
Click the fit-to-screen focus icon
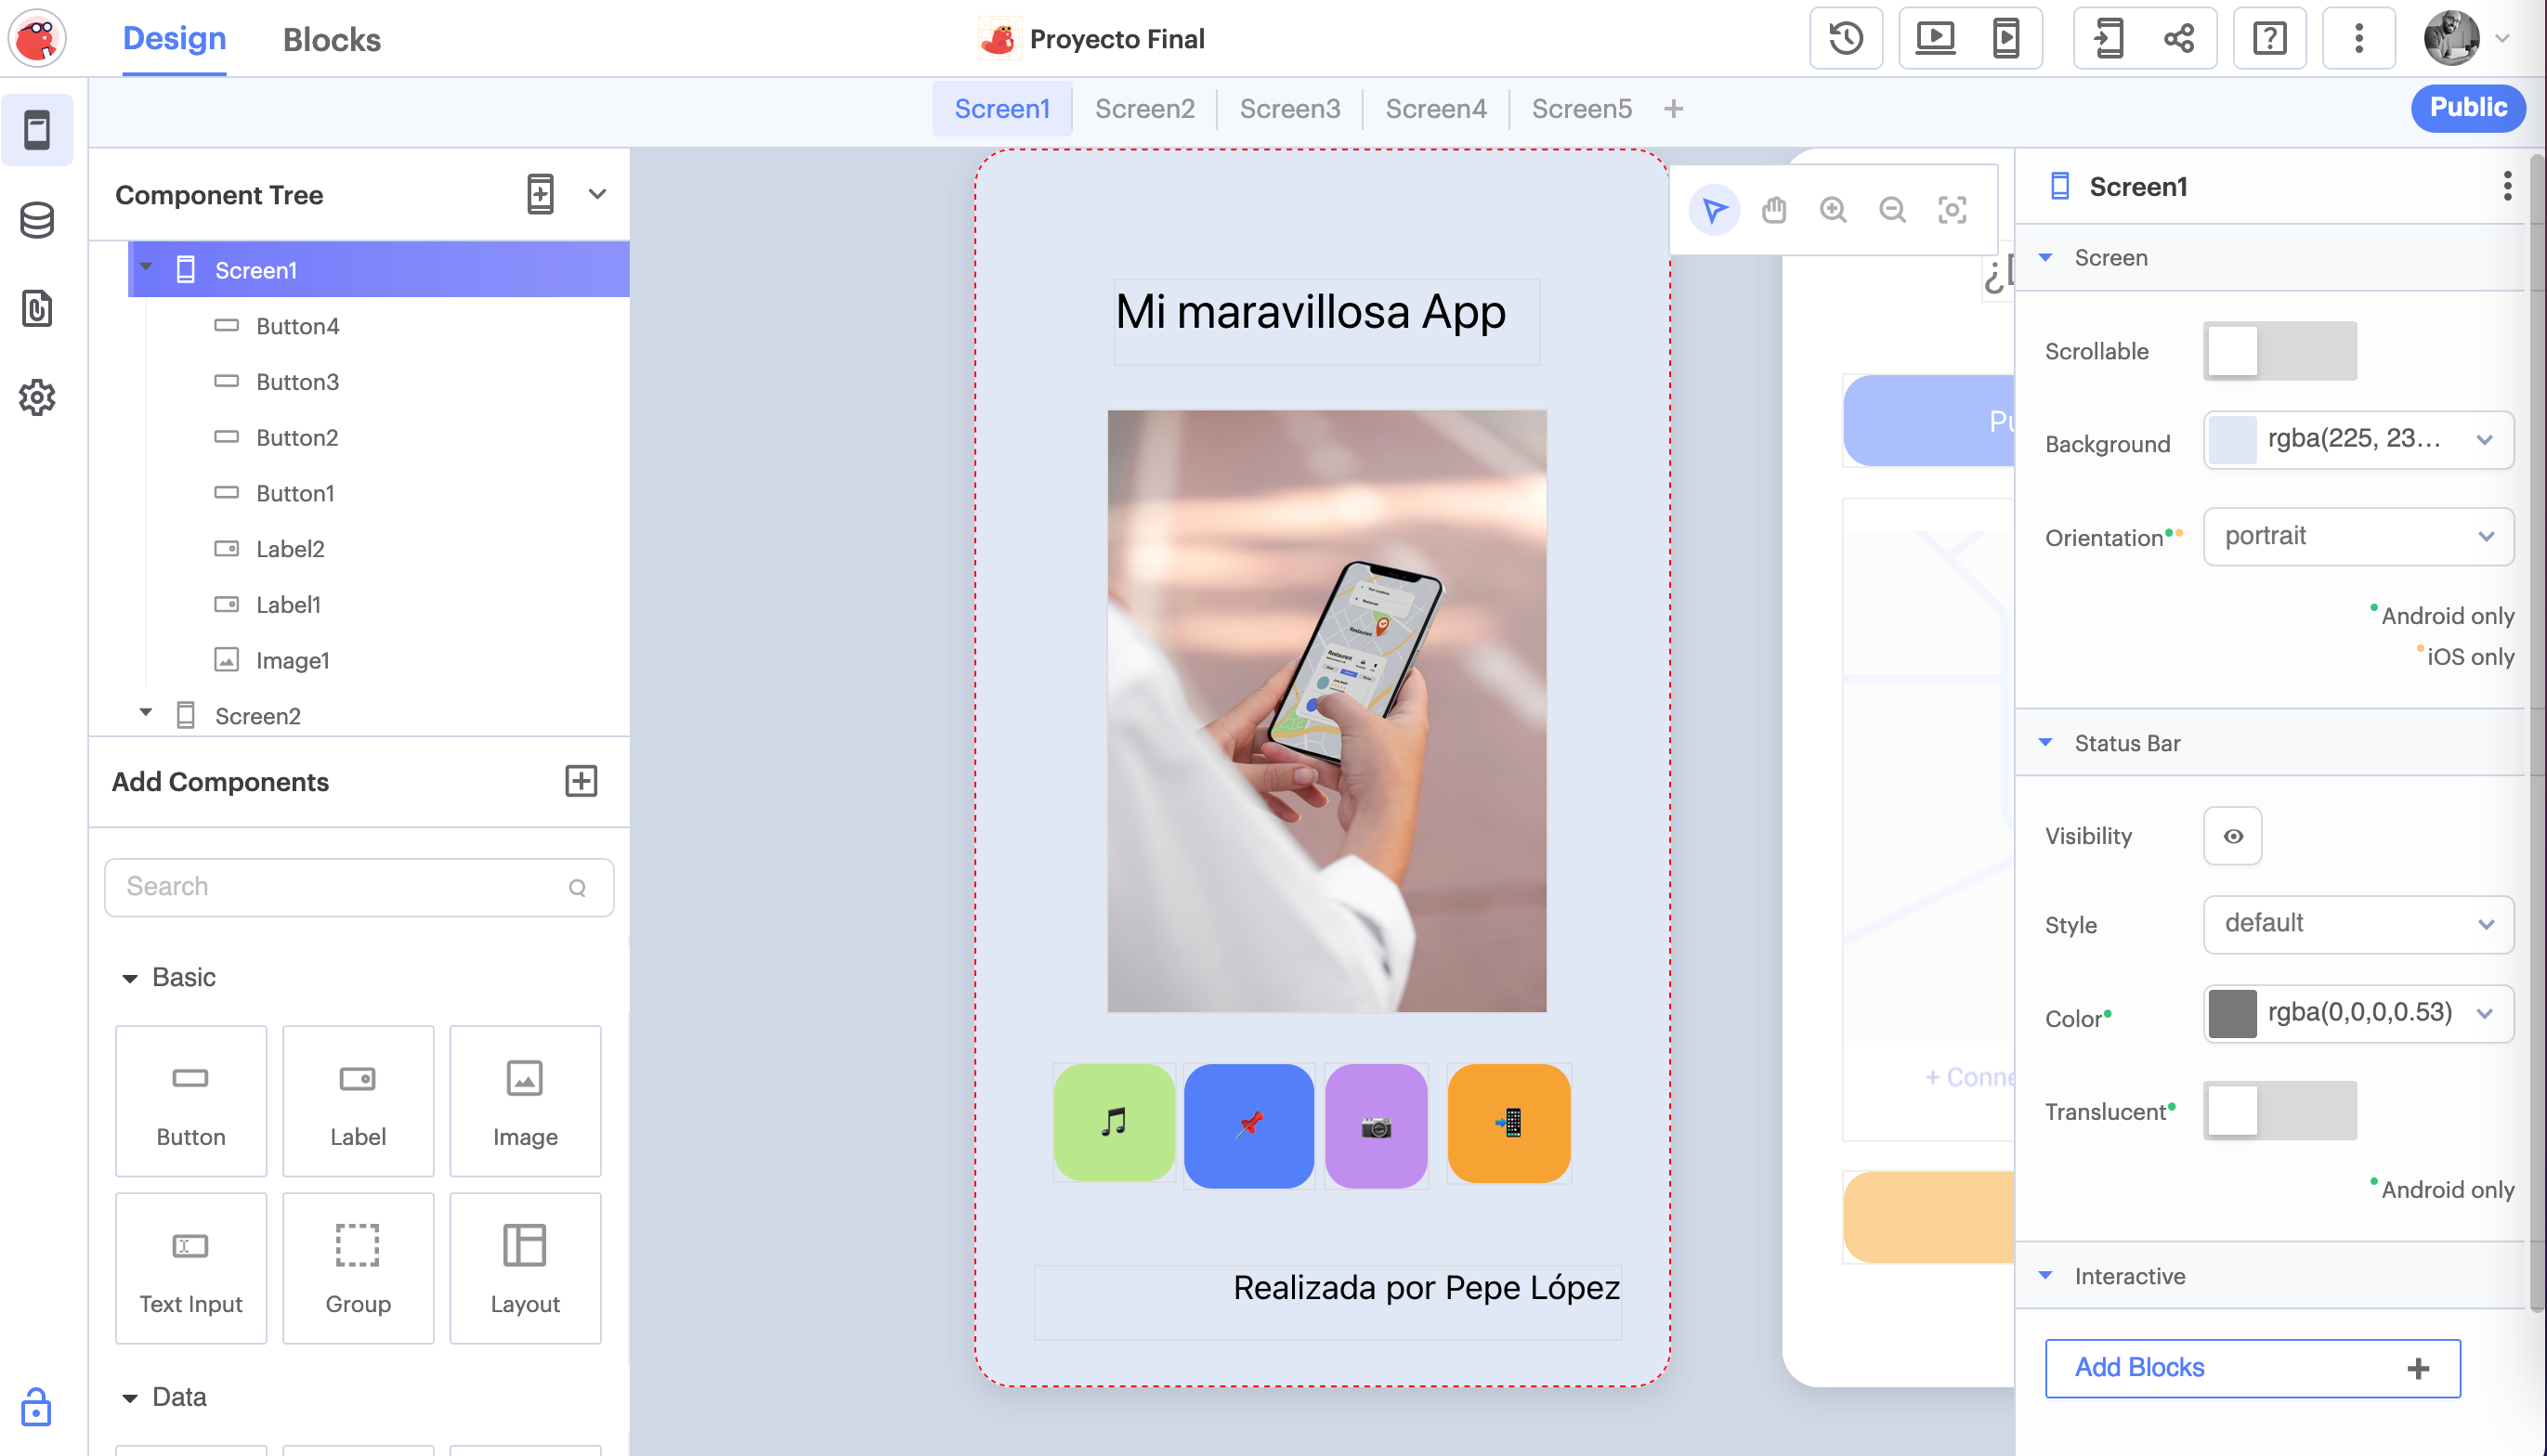[1951, 210]
